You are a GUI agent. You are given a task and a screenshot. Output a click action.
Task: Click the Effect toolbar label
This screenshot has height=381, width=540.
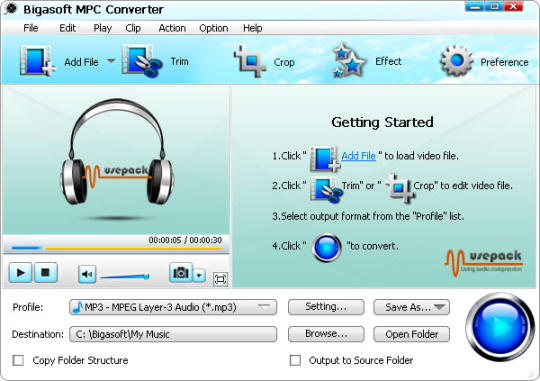388,61
